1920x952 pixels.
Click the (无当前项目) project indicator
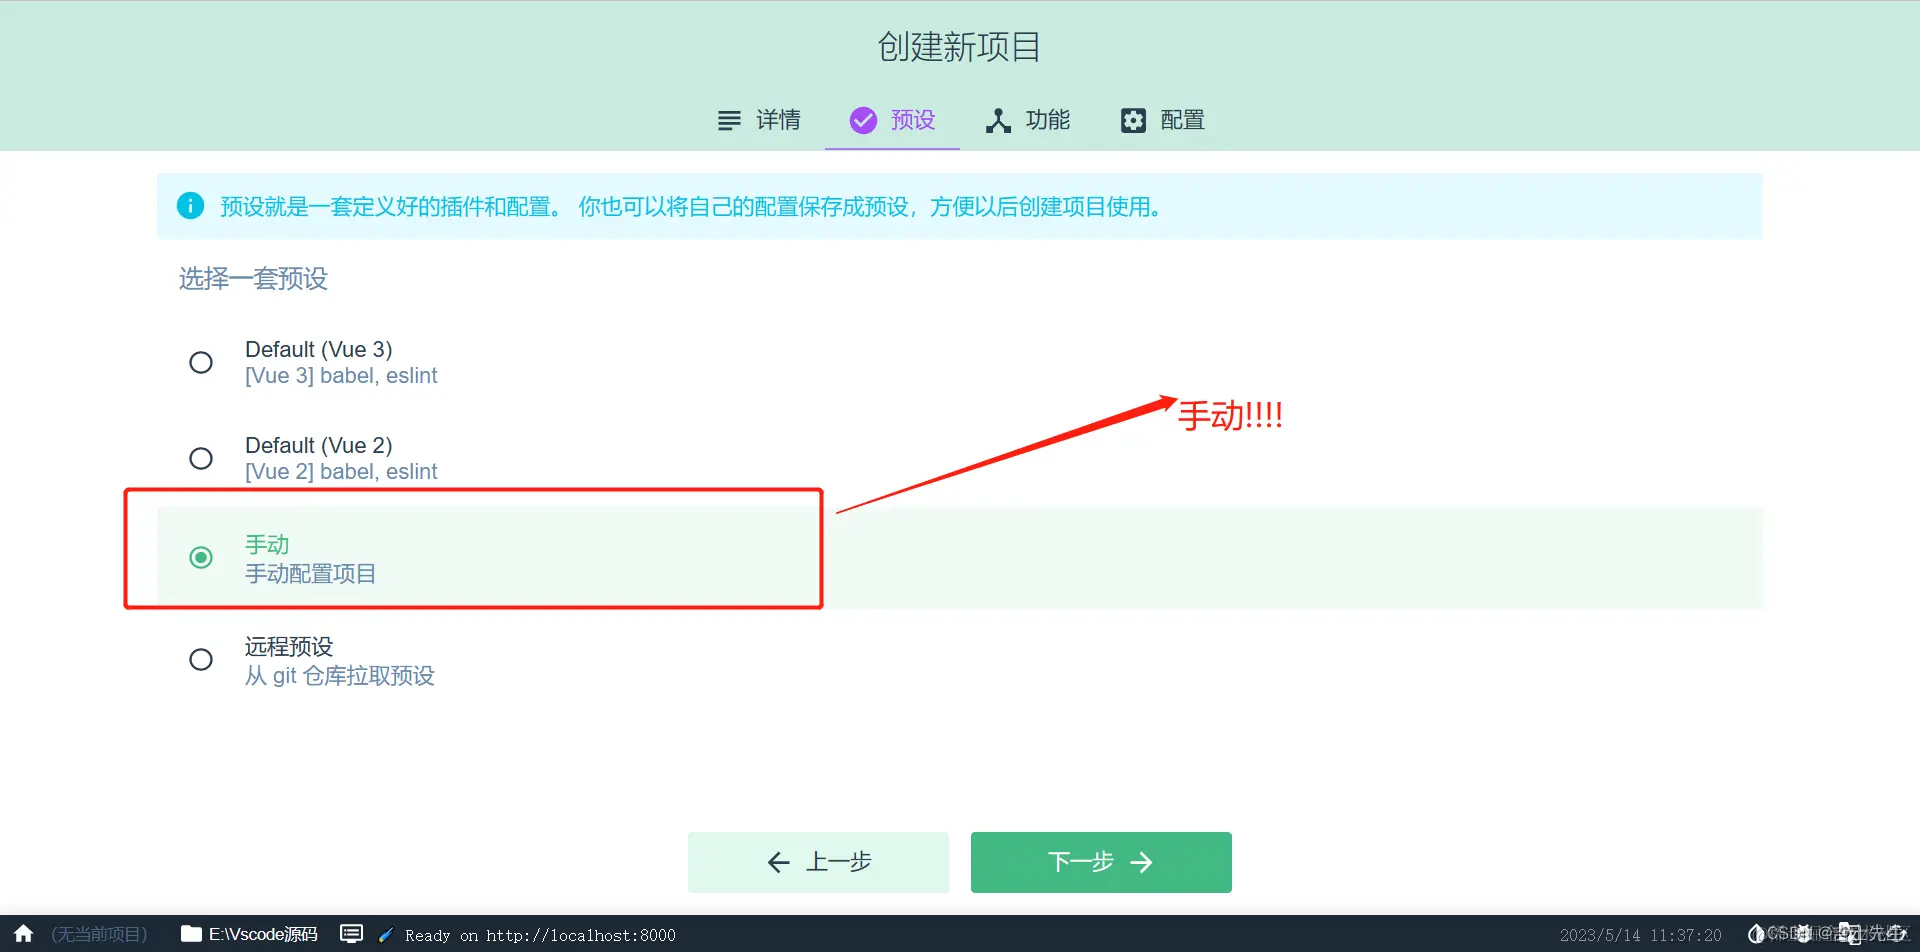pyautogui.click(x=97, y=933)
